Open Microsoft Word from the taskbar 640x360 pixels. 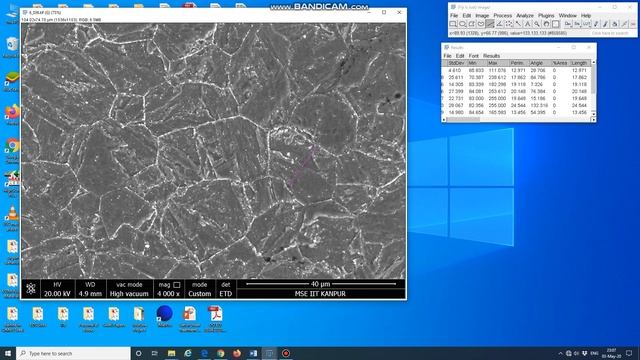pyautogui.click(x=253, y=353)
